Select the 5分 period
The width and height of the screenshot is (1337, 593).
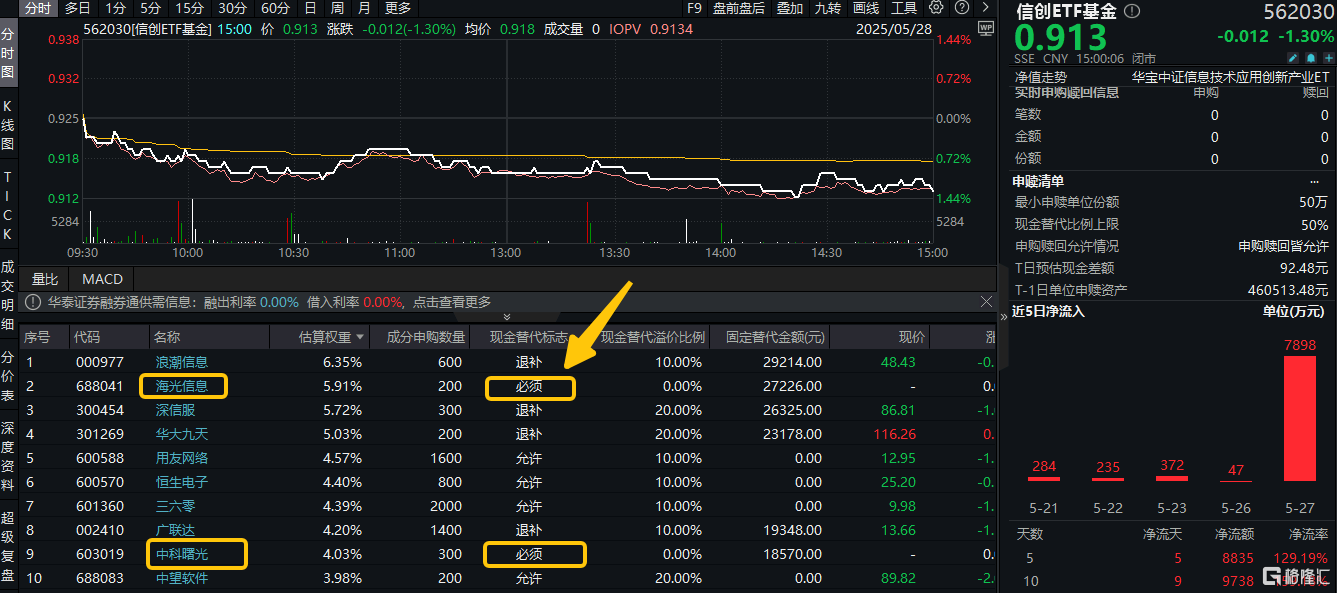click(x=150, y=8)
